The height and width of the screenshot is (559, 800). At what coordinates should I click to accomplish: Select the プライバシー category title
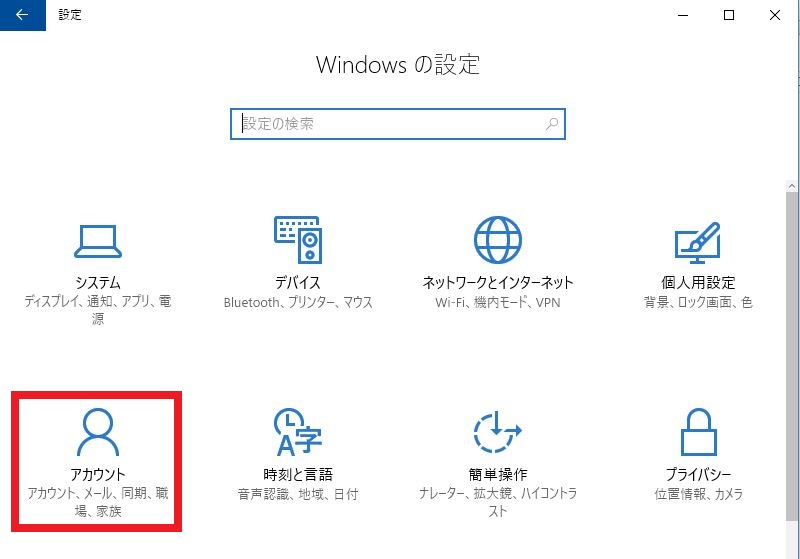pyautogui.click(x=698, y=474)
